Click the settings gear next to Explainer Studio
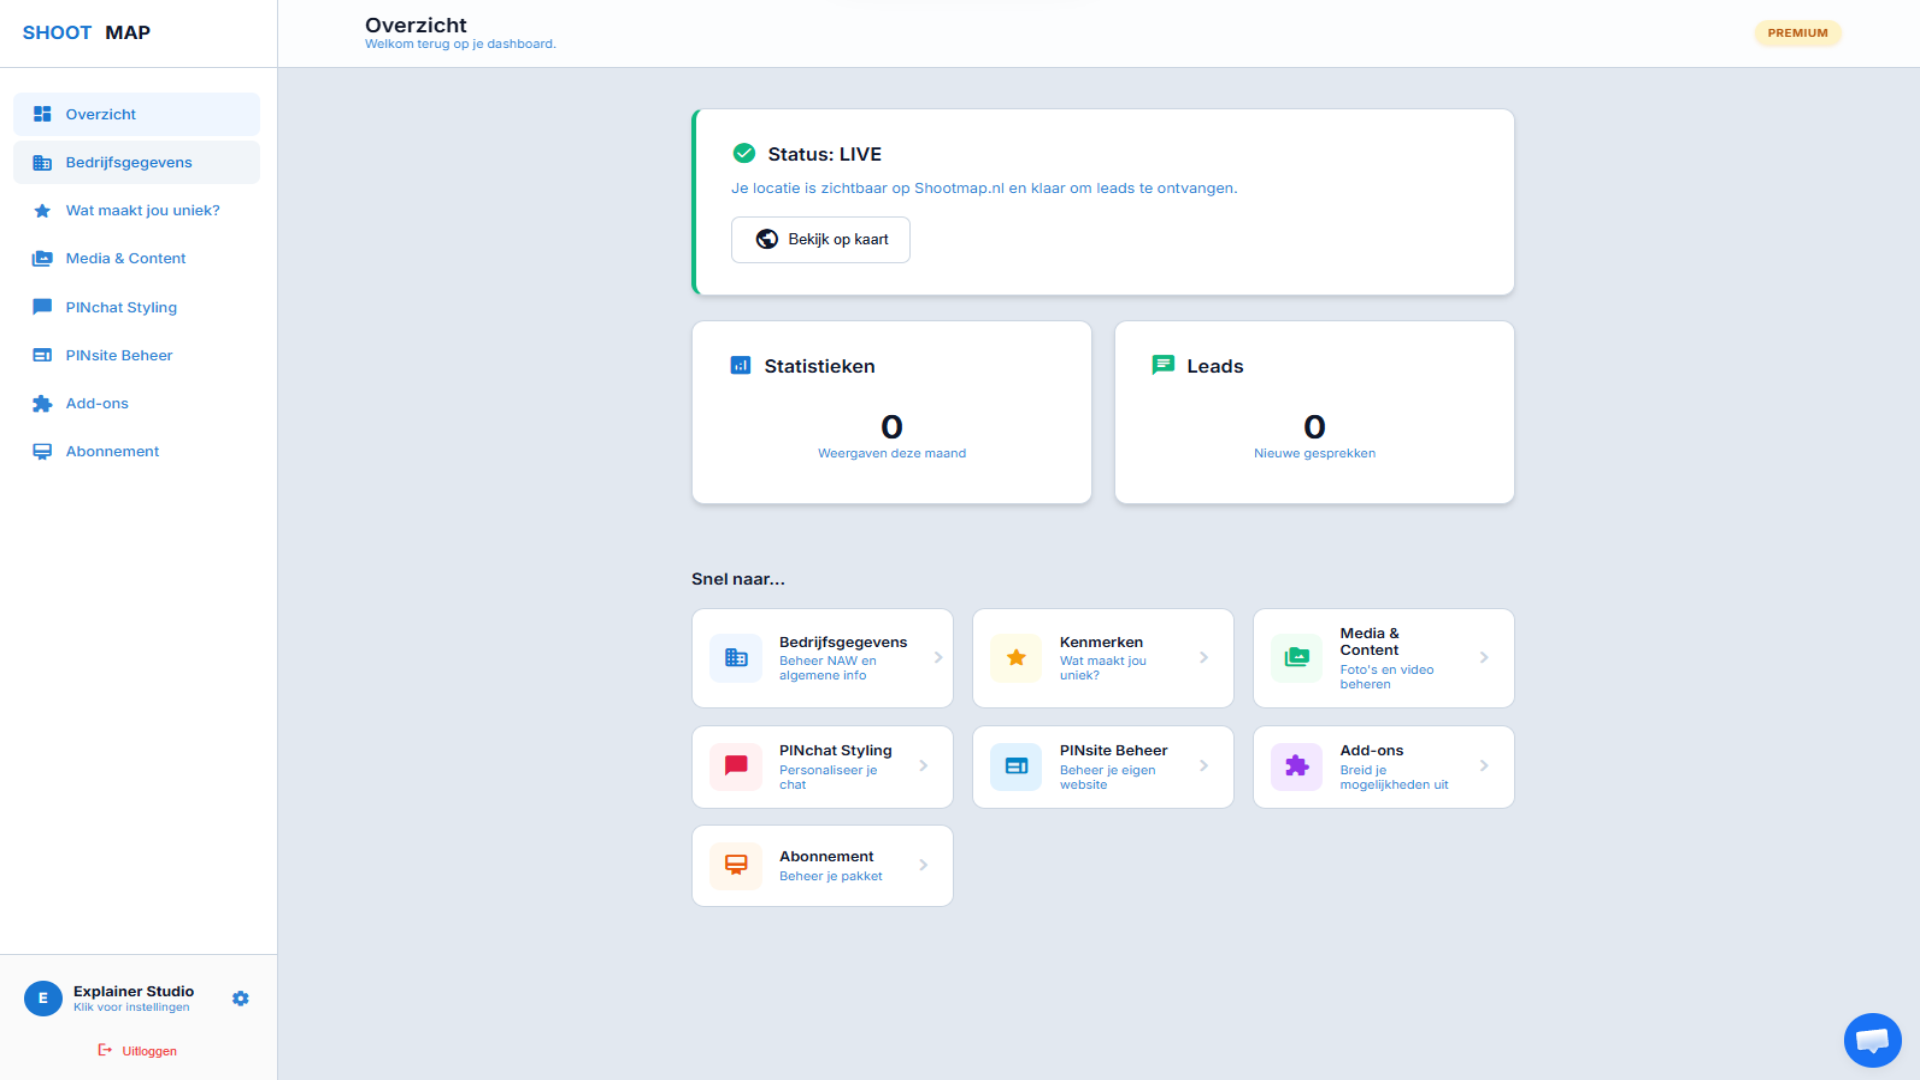Image resolution: width=1920 pixels, height=1080 pixels. tap(240, 998)
